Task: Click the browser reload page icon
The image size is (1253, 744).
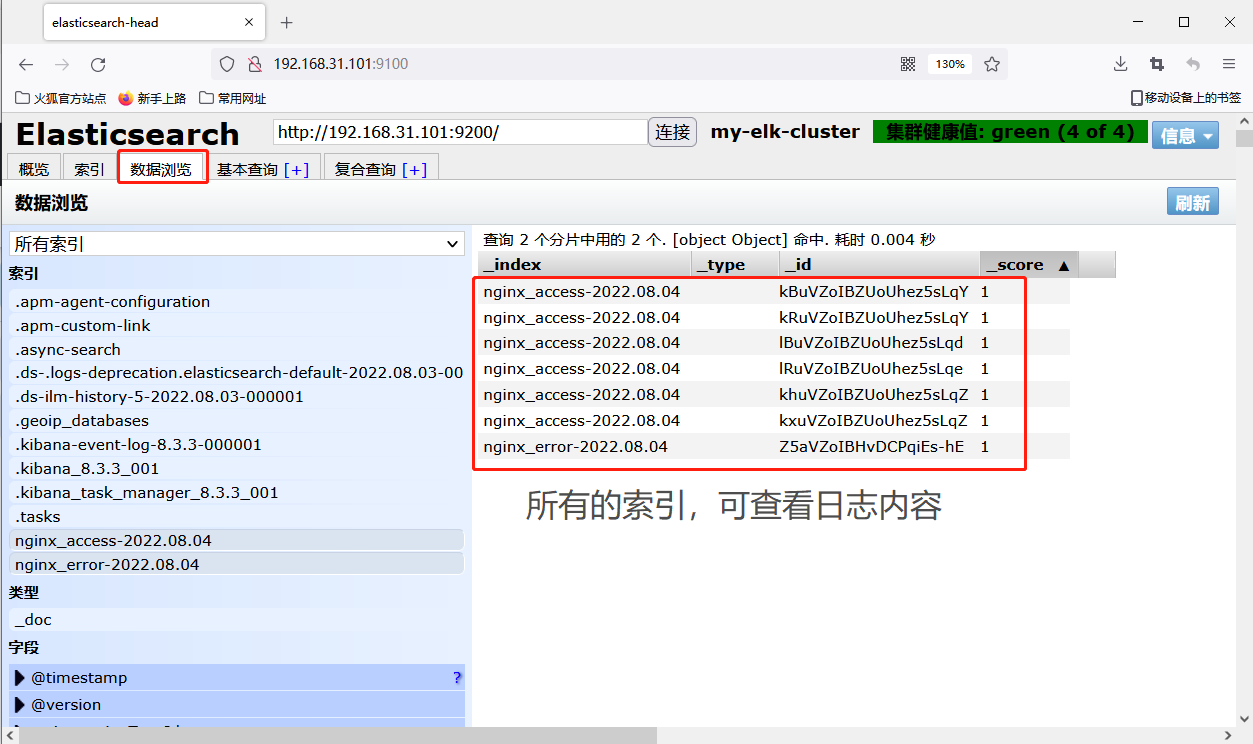Action: click(x=98, y=64)
